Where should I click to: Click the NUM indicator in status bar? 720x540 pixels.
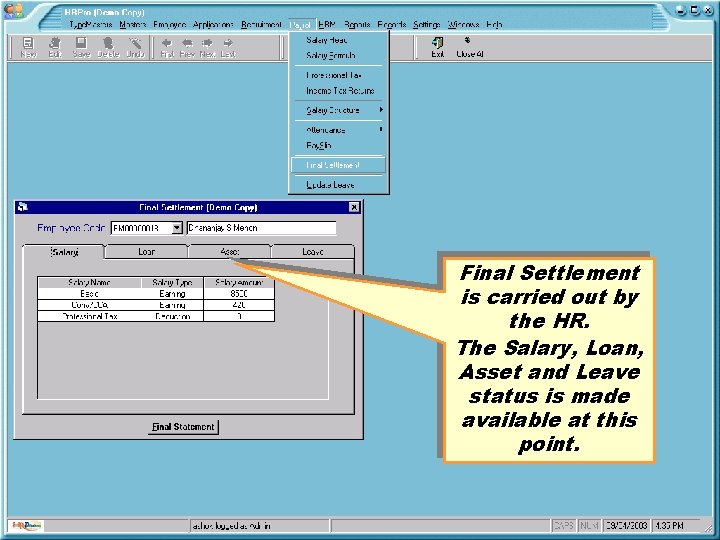tap(589, 525)
